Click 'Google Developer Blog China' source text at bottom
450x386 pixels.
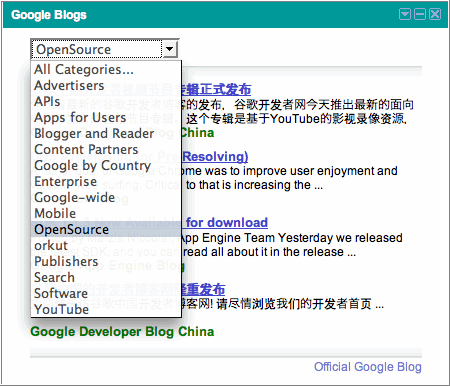pyautogui.click(x=122, y=332)
